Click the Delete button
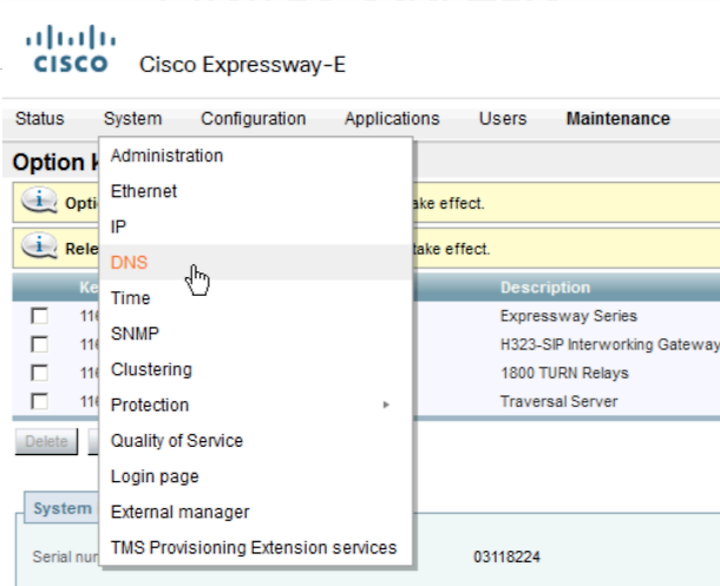 46,441
